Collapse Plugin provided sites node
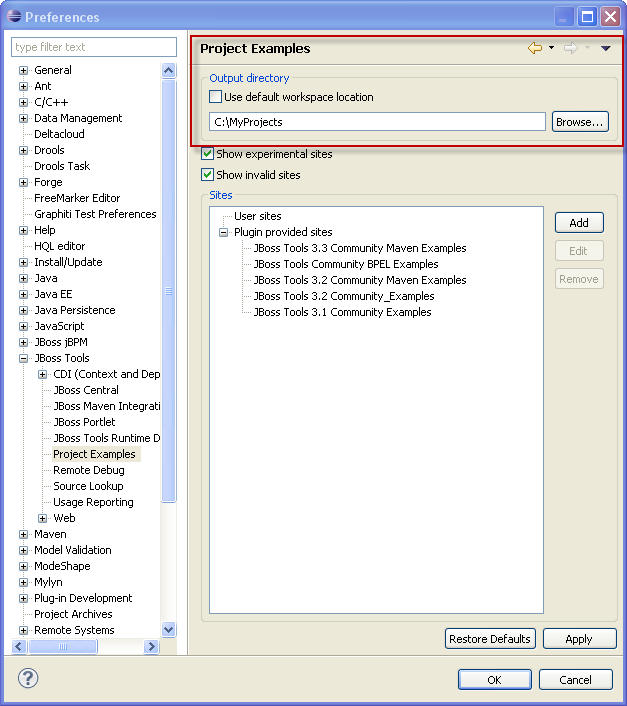627x706 pixels. 223,232
